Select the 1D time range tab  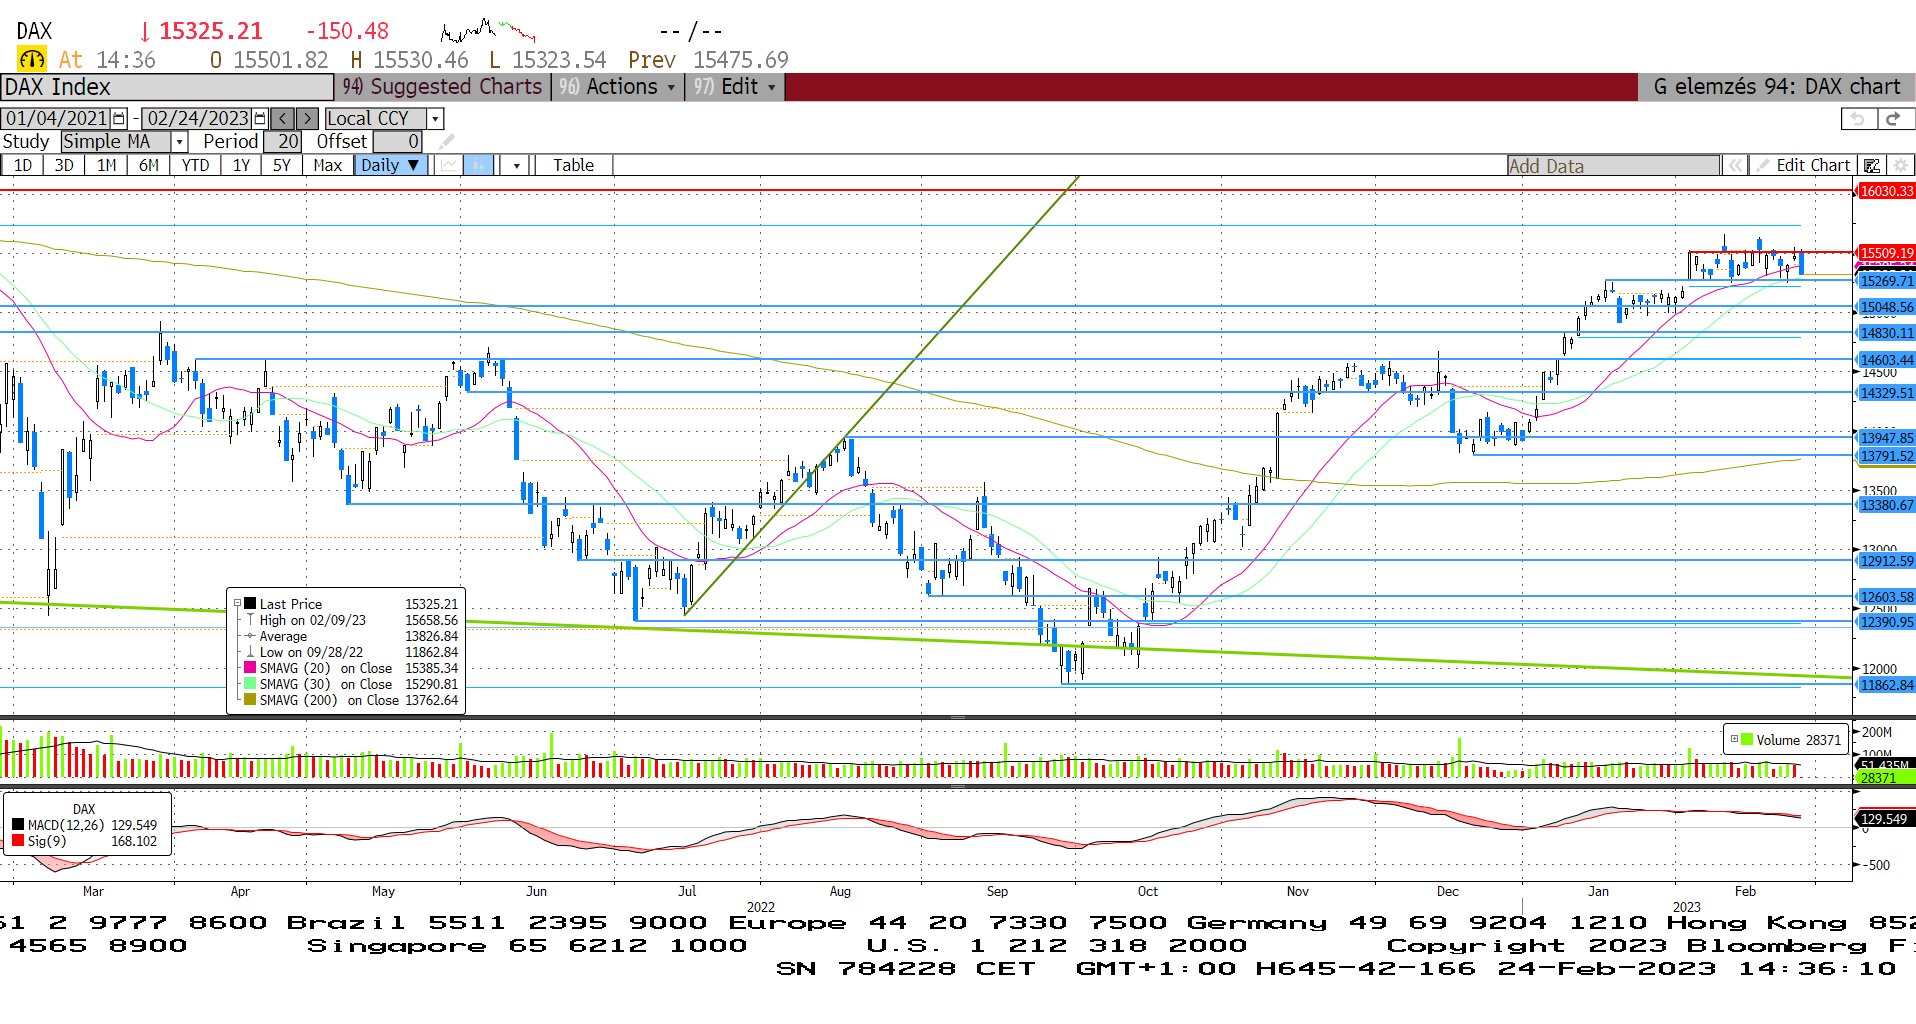tap(22, 165)
